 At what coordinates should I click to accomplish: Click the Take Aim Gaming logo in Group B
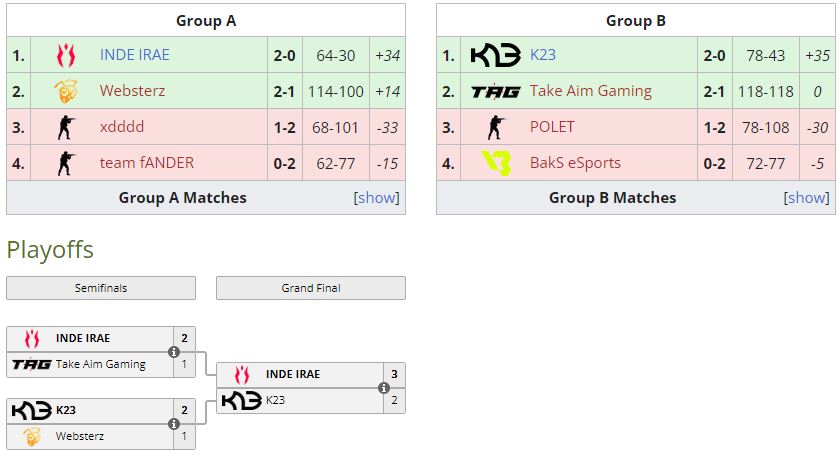point(495,92)
